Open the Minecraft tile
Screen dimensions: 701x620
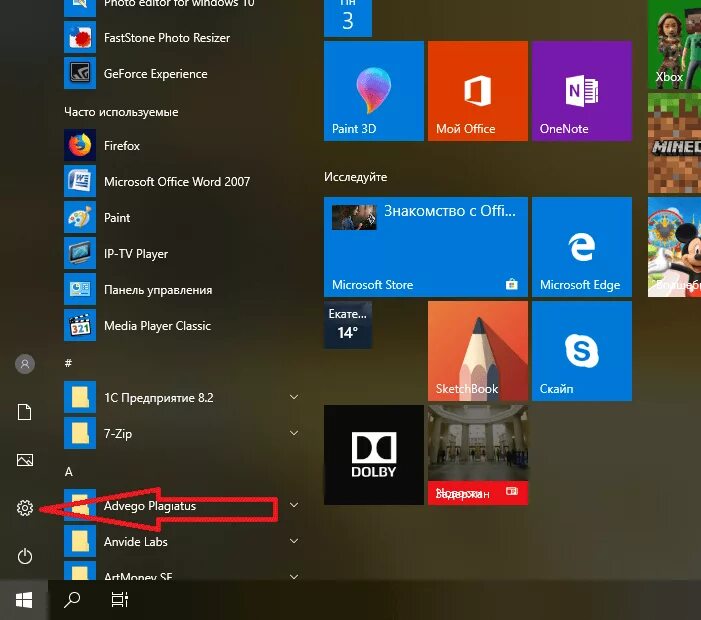click(x=674, y=143)
